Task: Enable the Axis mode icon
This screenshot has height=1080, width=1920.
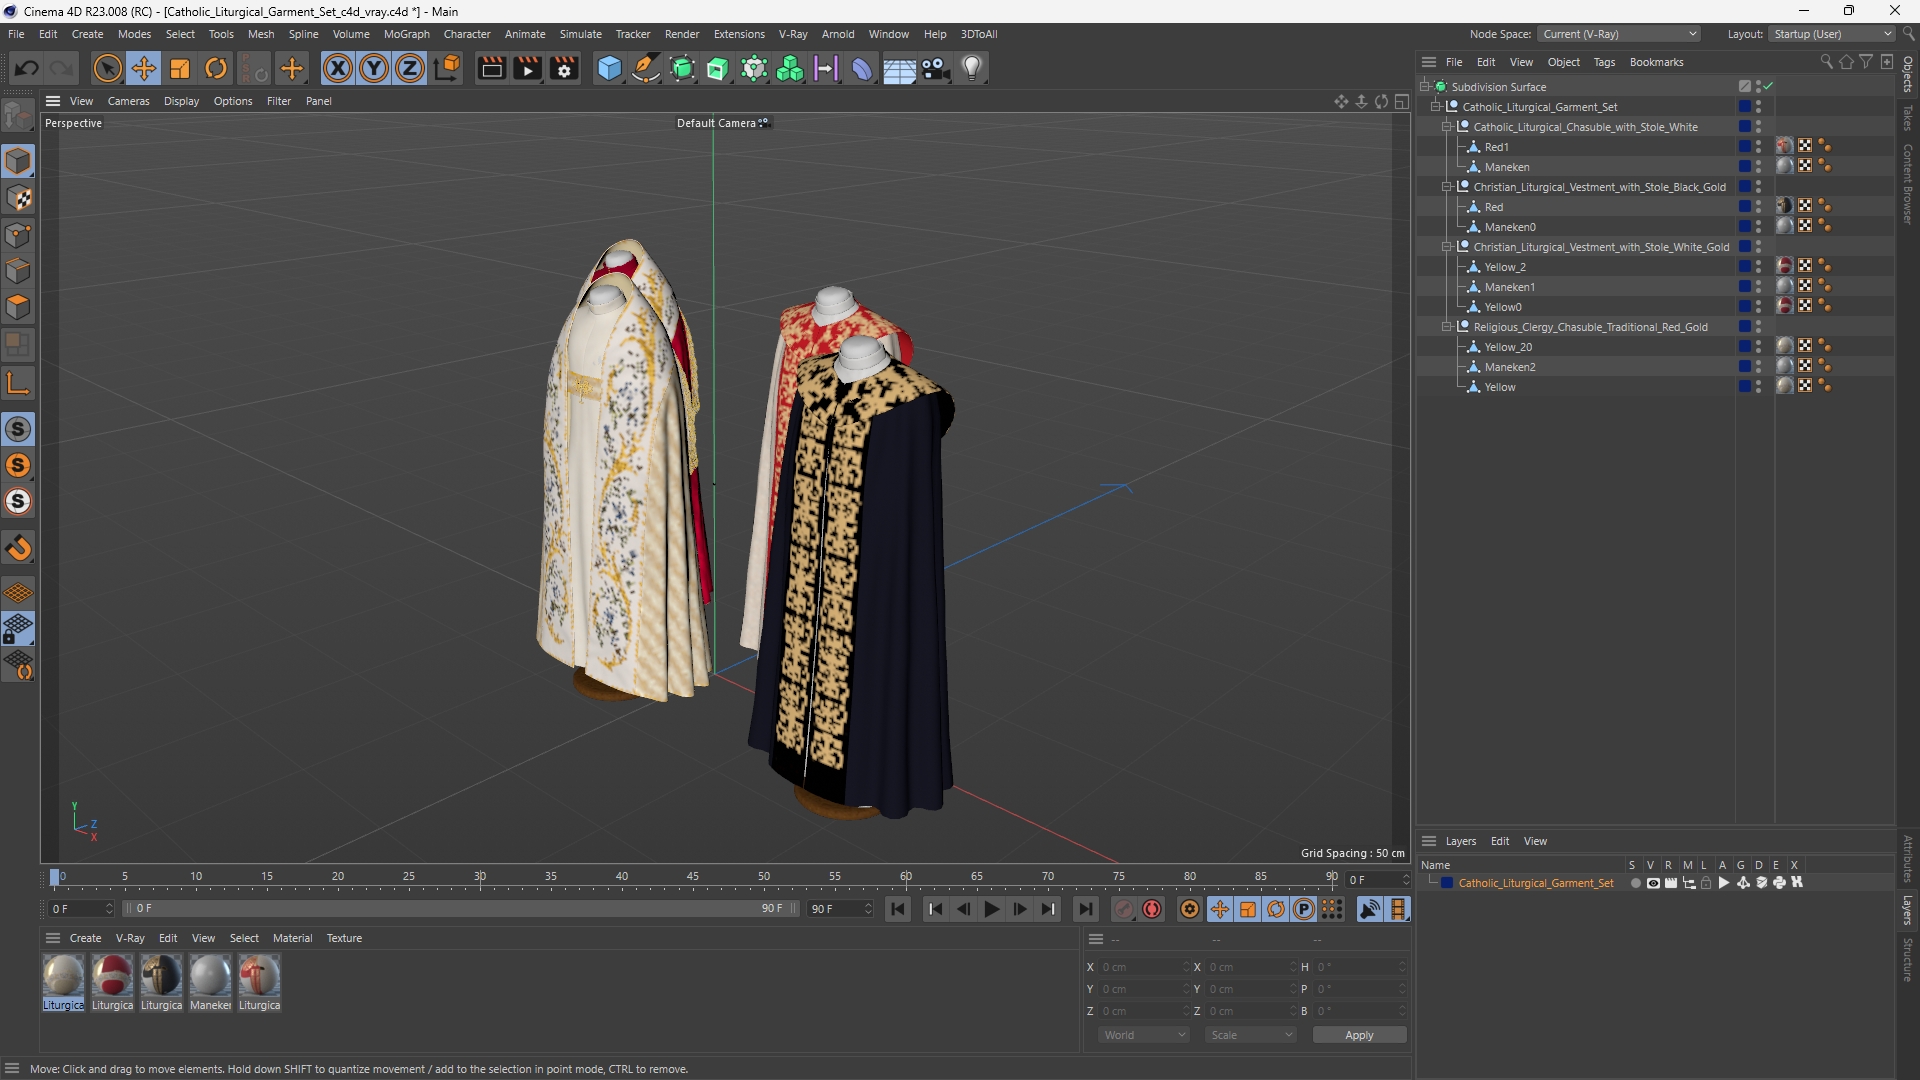Action: click(x=18, y=383)
